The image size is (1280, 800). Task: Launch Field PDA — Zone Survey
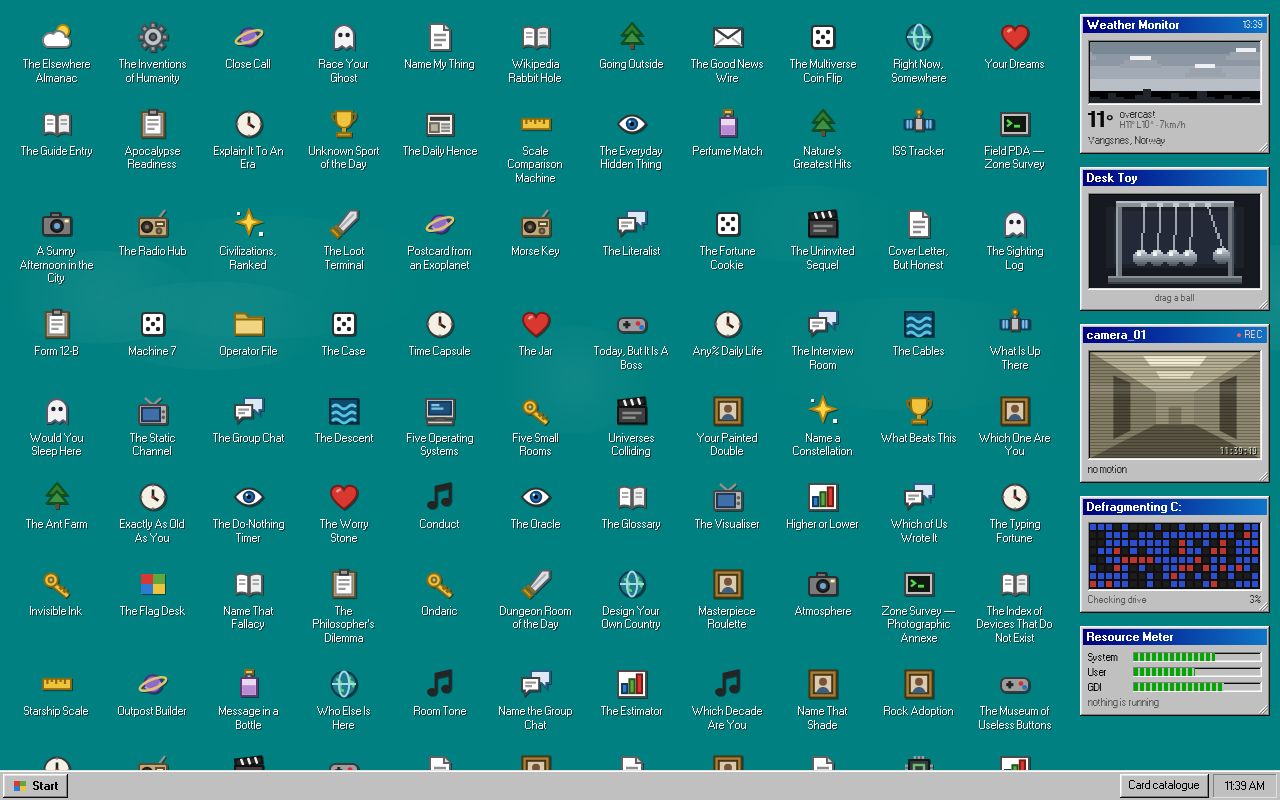point(1015,125)
